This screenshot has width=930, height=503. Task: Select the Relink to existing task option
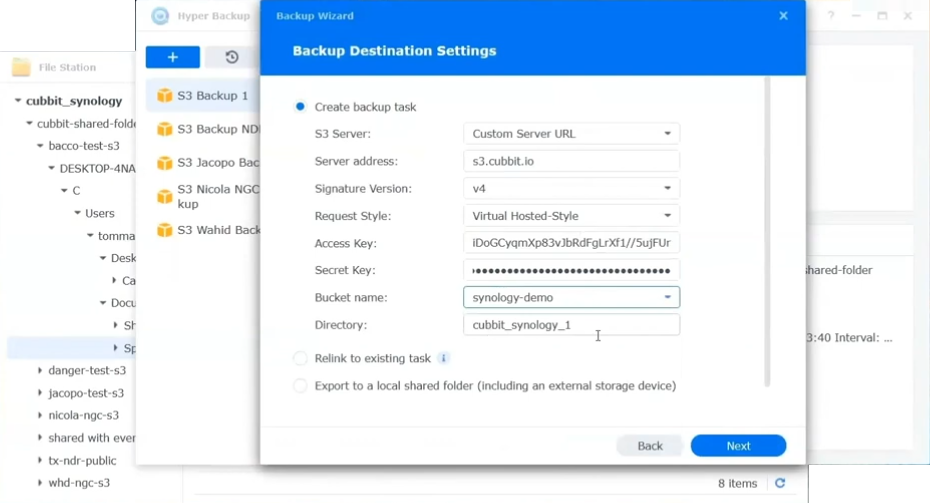(300, 358)
